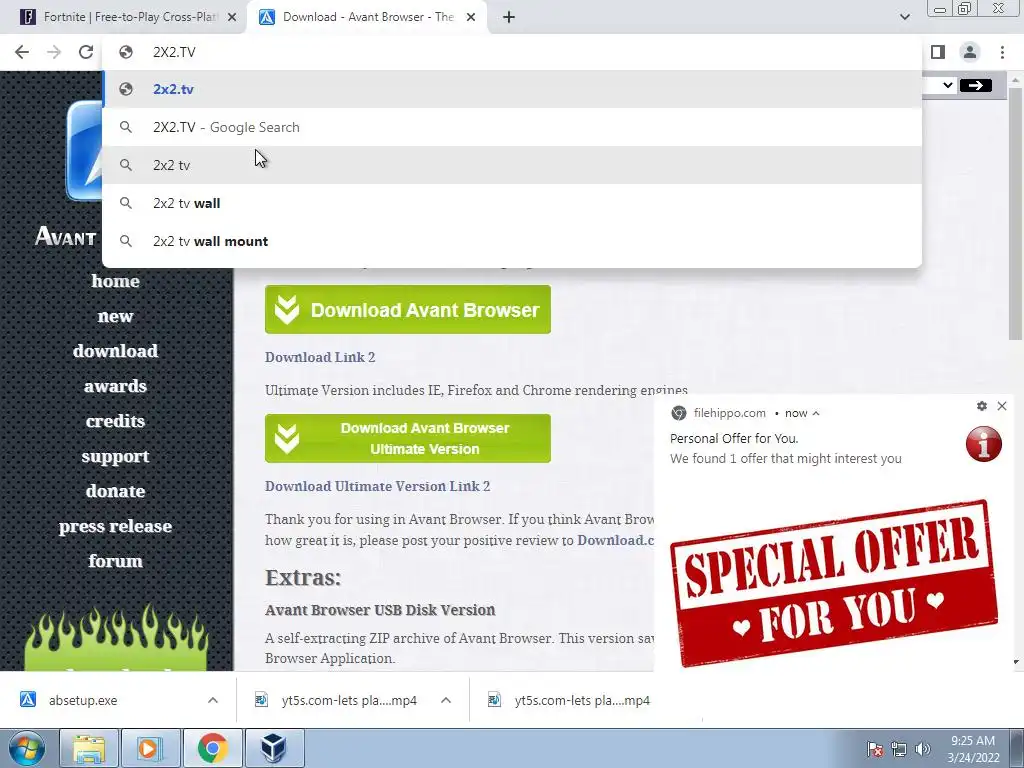Open the VirtualBox taskbar icon
Screen dimensions: 1024x768
(274, 748)
